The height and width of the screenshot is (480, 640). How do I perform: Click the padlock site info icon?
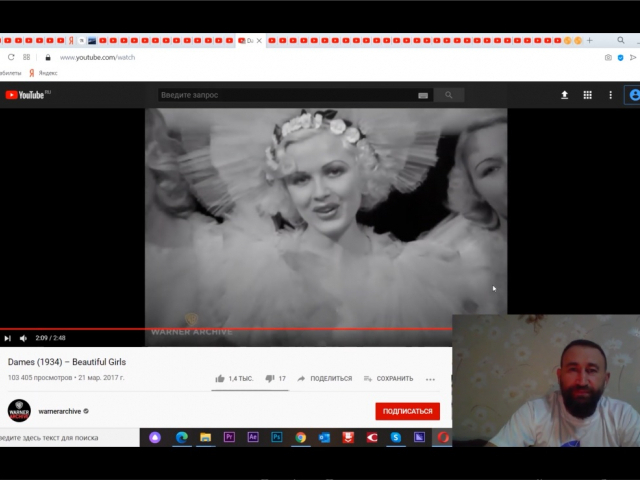[x=48, y=58]
